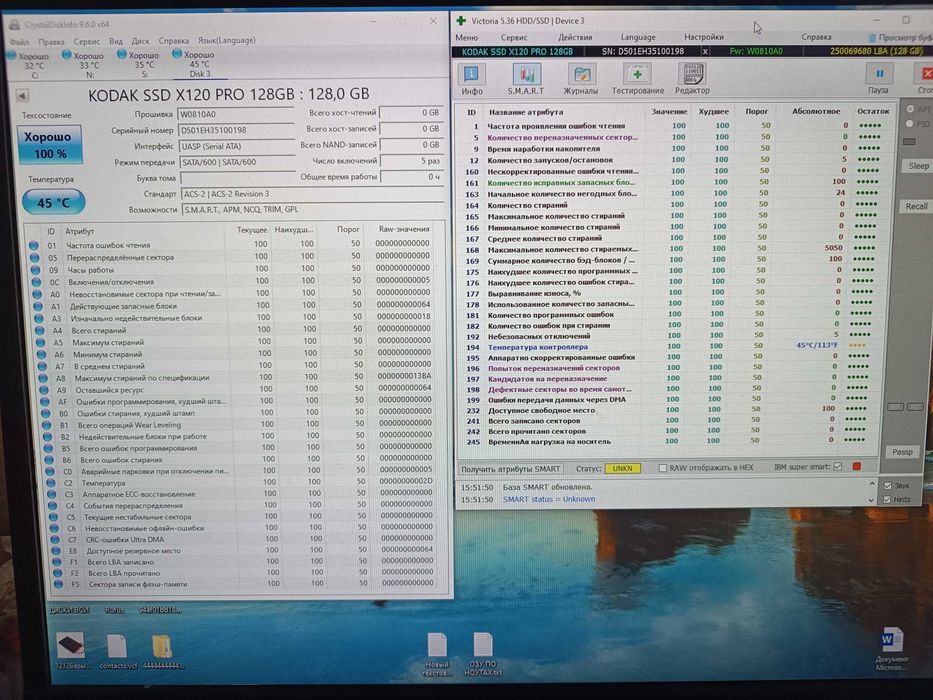933x700 pixels.
Task: Click the Victoria green cross title icon
Action: [461, 21]
